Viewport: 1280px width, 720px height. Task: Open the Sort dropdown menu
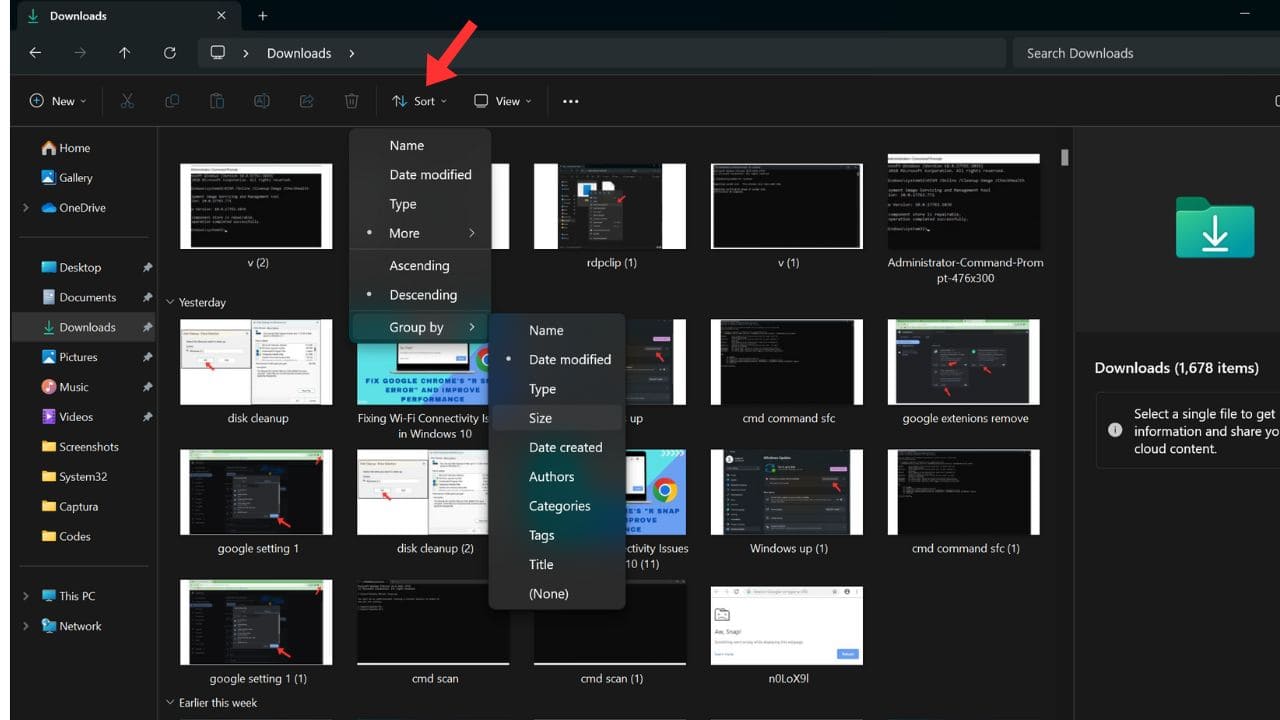420,101
